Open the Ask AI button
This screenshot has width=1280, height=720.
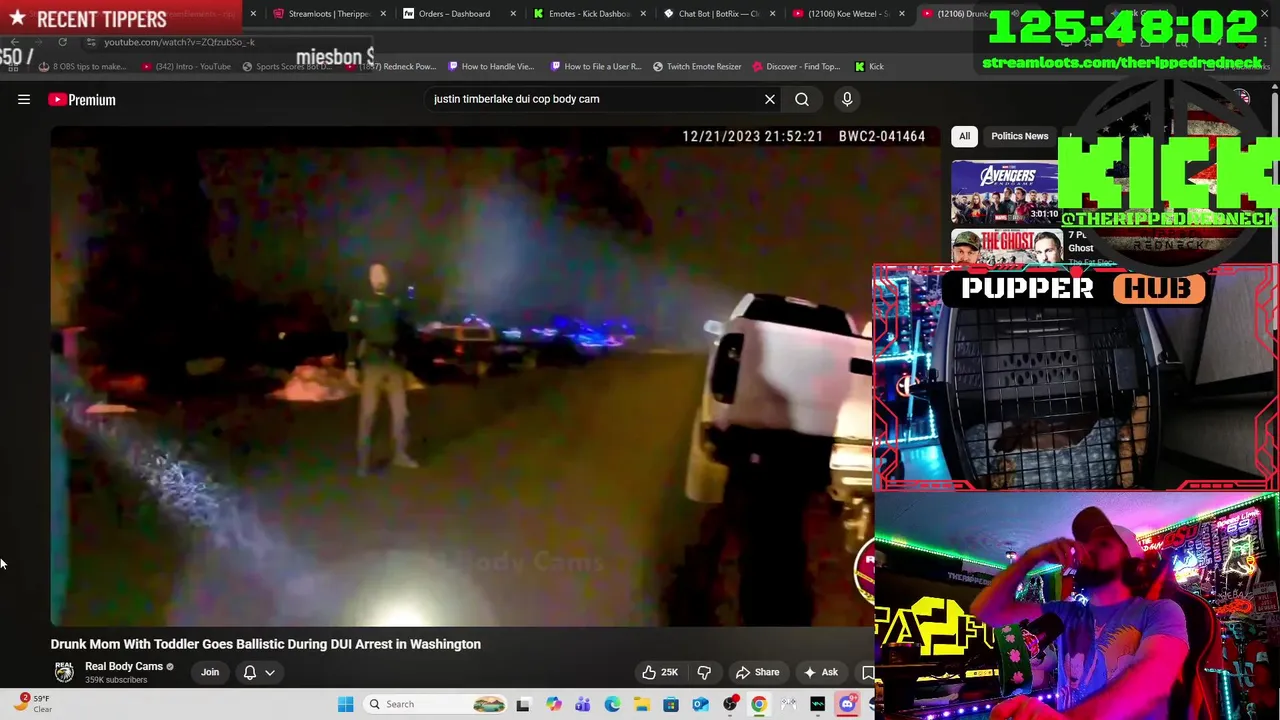coord(821,672)
